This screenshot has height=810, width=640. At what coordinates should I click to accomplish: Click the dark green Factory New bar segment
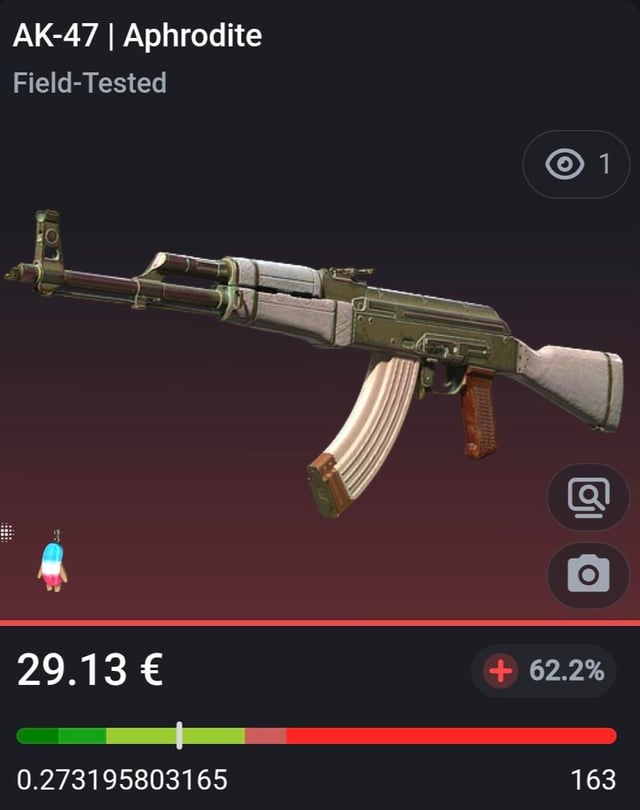pos(37,736)
